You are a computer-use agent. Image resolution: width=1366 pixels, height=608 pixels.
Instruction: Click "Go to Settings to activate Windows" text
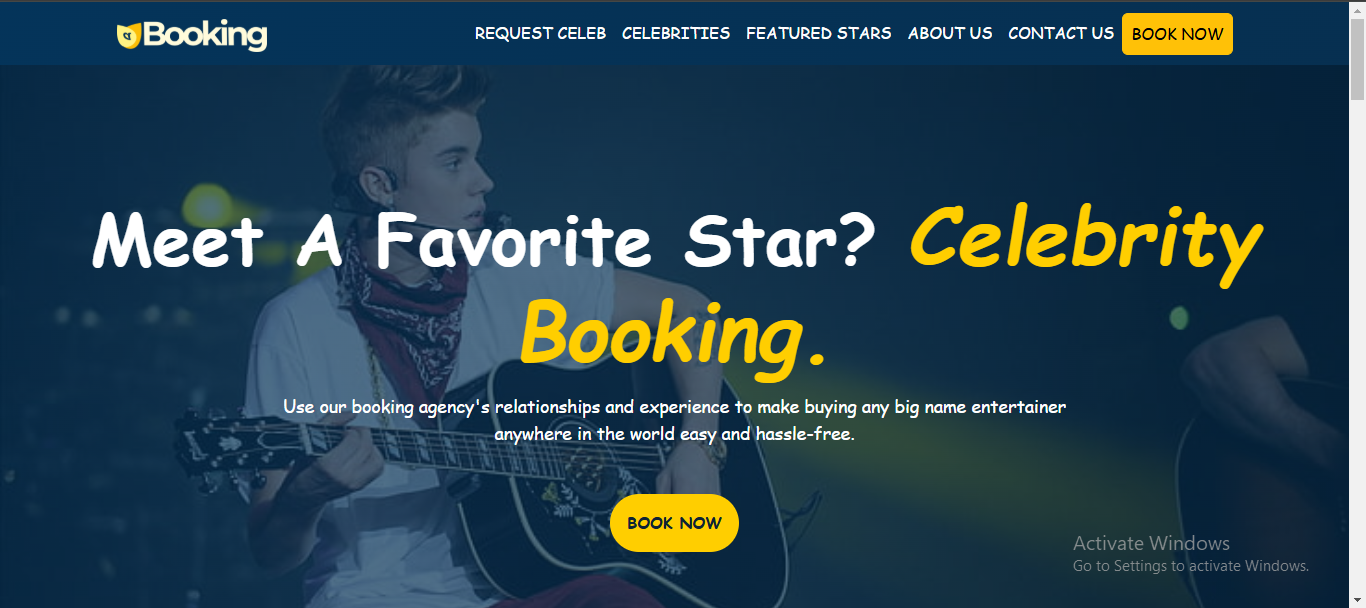coord(1191,566)
